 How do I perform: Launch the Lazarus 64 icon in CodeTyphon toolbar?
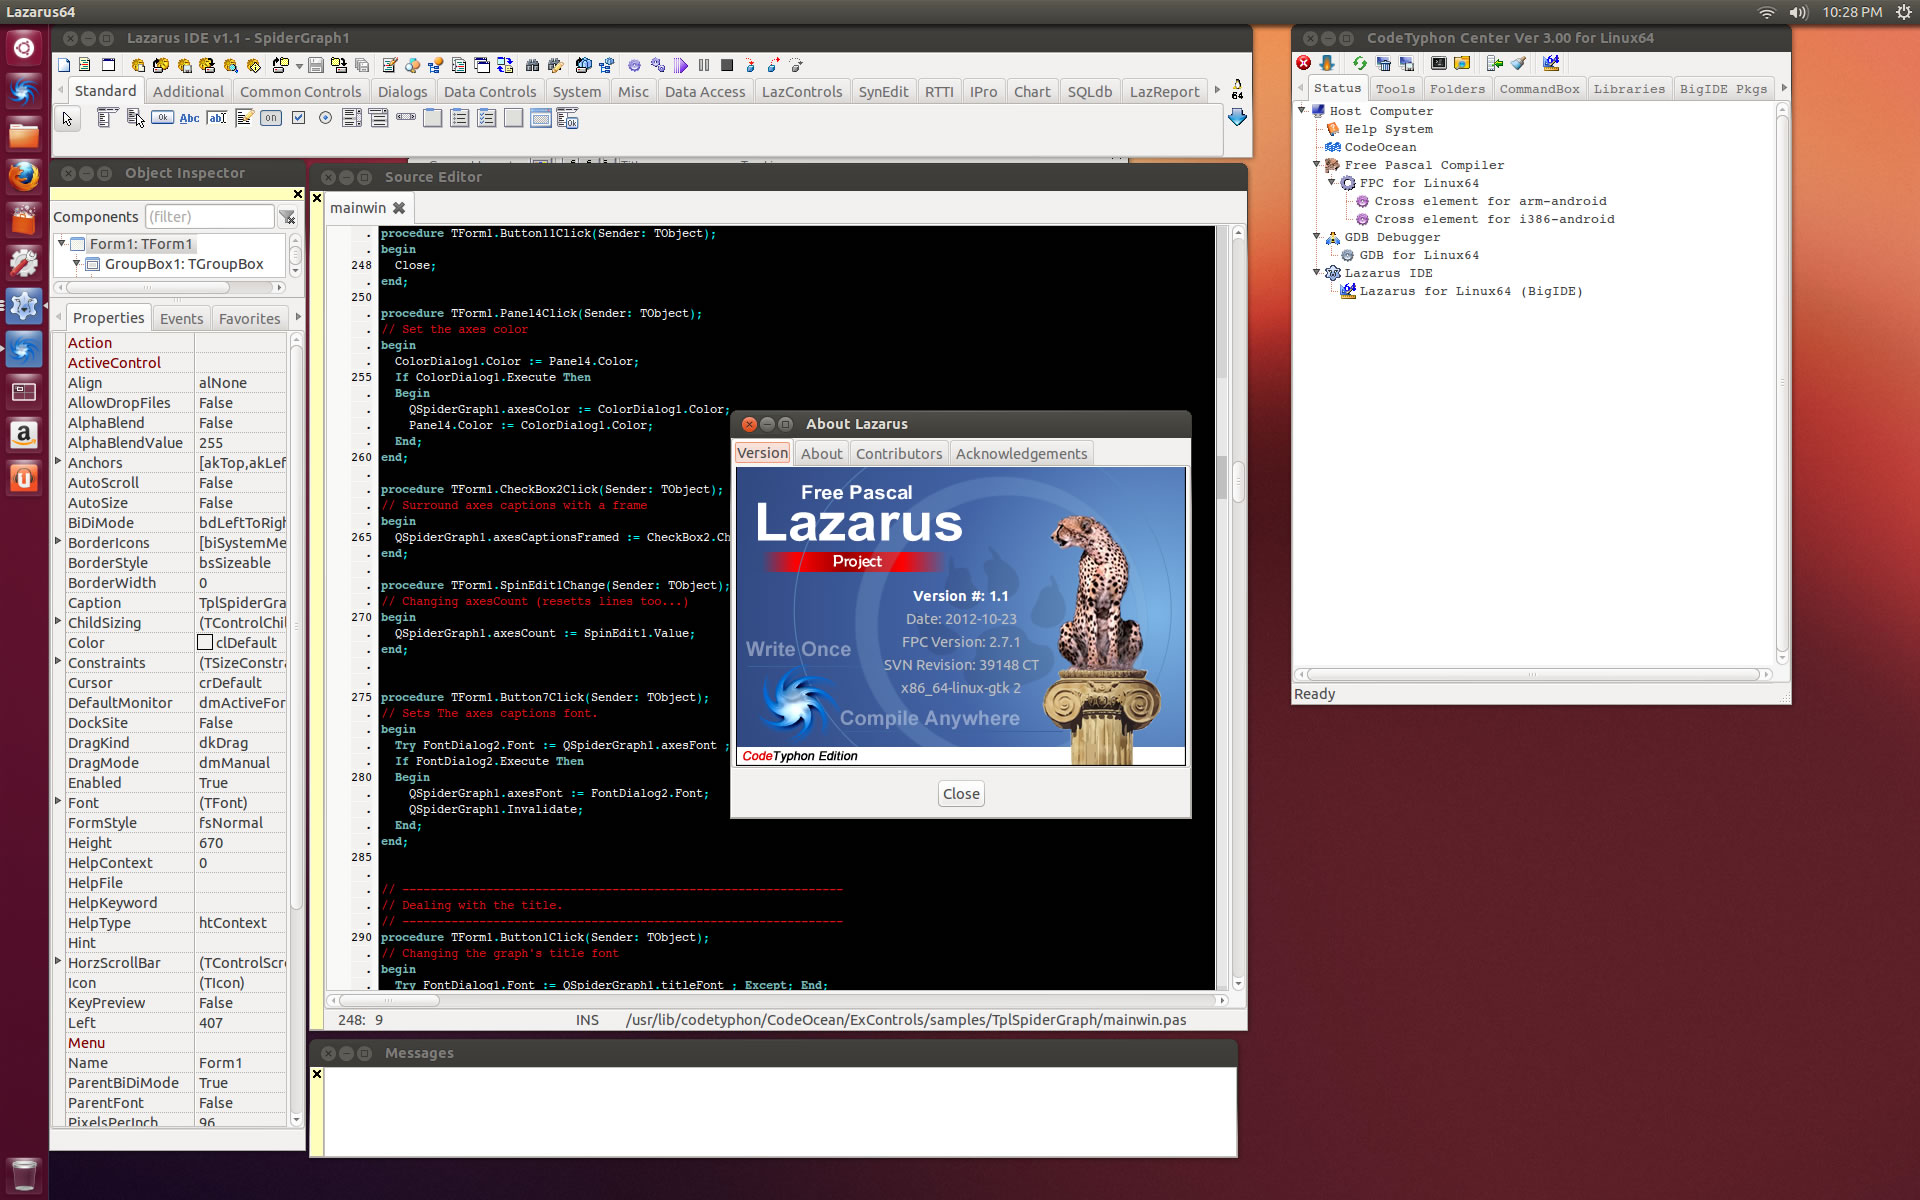[1551, 63]
